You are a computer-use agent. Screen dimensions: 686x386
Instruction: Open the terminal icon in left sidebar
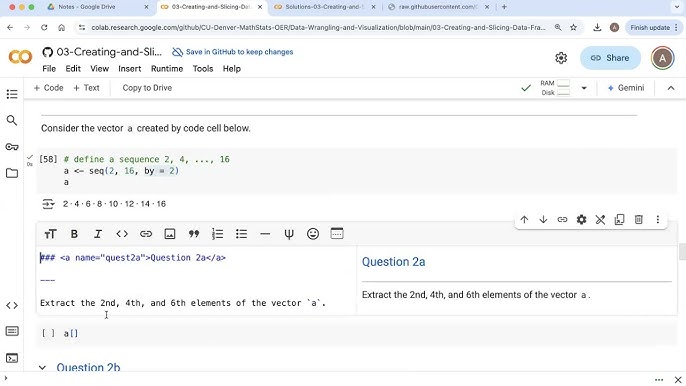(12, 358)
